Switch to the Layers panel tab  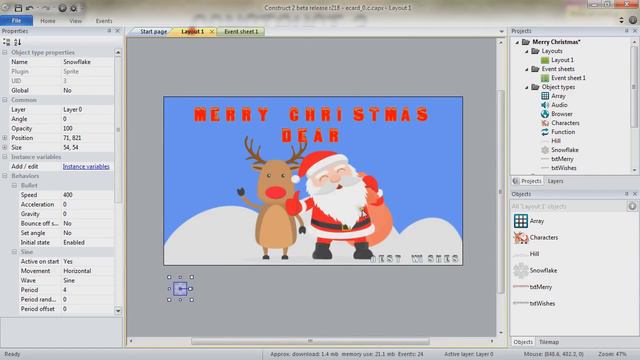[x=555, y=181]
